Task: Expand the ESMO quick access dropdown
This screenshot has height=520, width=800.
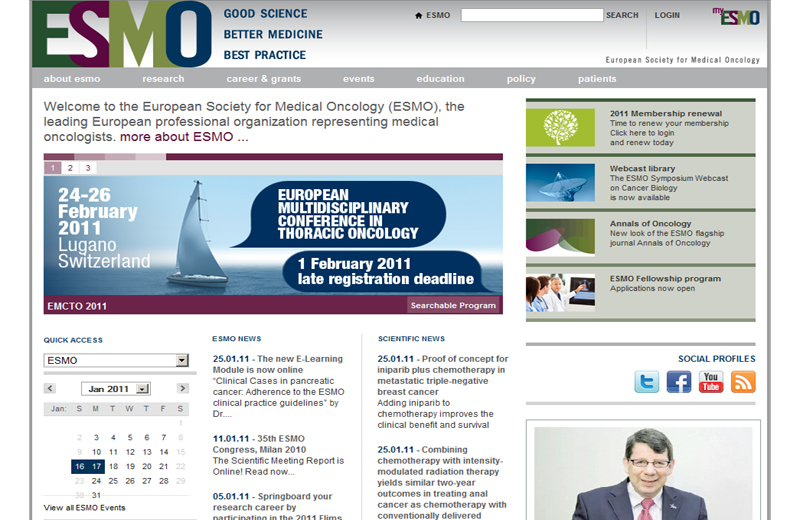Action: [x=182, y=360]
